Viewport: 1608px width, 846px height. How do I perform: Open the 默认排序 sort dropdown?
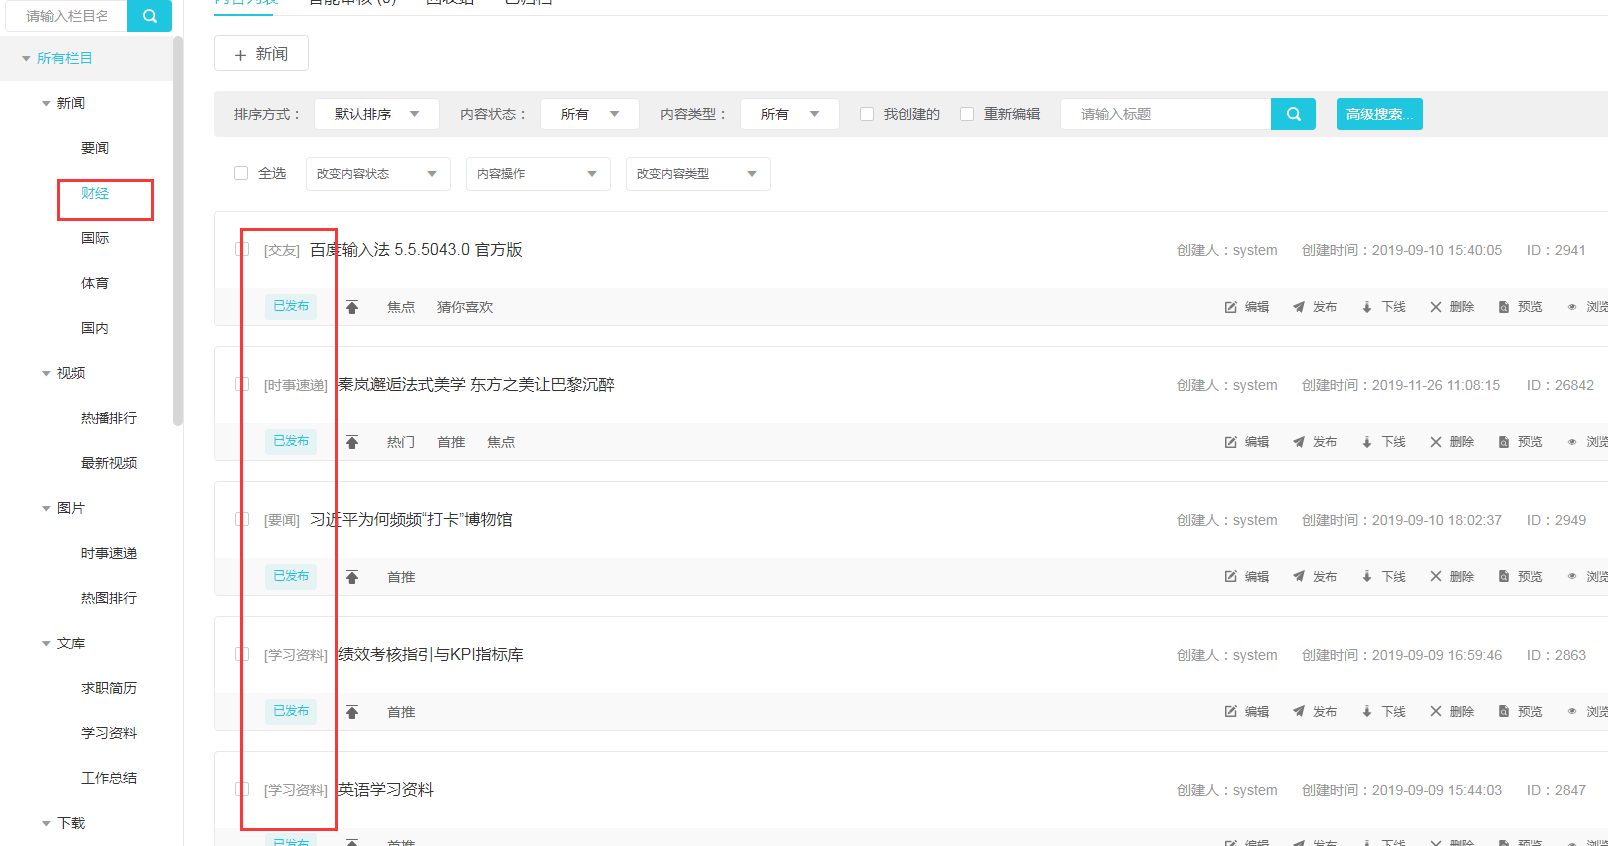[377, 114]
